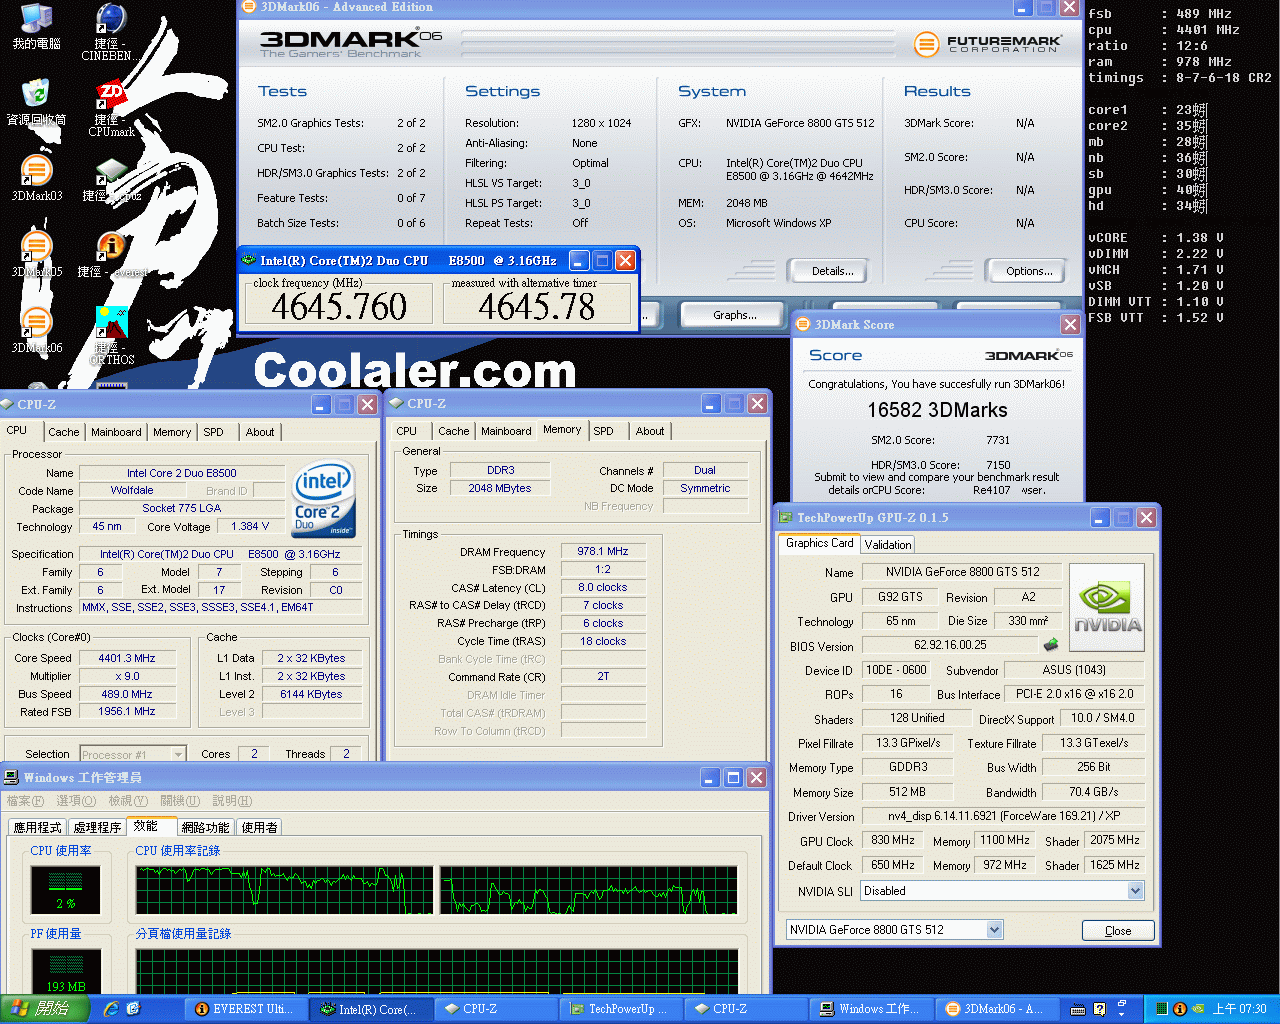Switch to EVEREST Ultimate taskbar button
This screenshot has width=1280, height=1024.
[x=246, y=1009]
